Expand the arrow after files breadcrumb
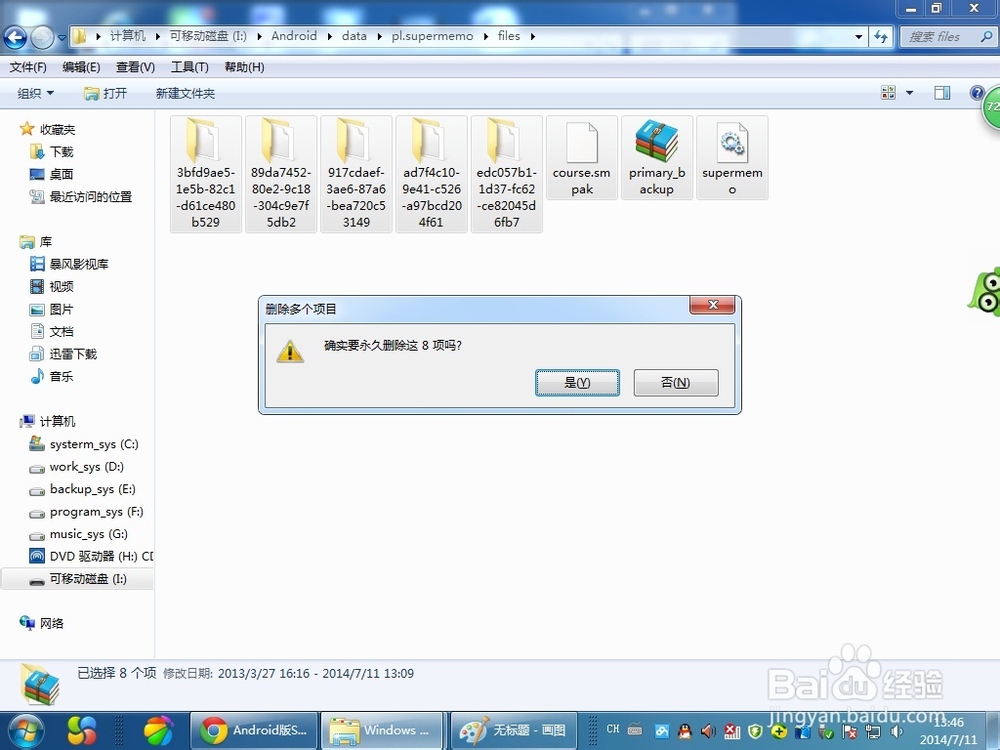1000x750 pixels. coord(533,36)
